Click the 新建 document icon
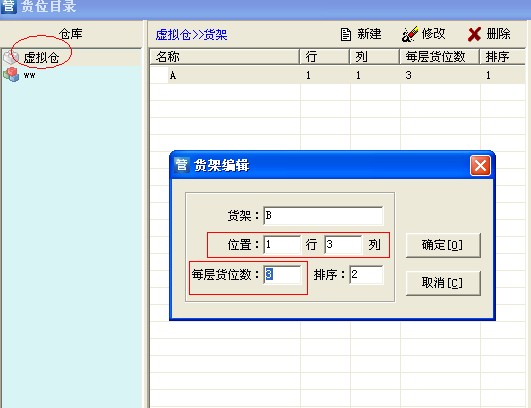Screen dimensions: 531x408 click(345, 35)
